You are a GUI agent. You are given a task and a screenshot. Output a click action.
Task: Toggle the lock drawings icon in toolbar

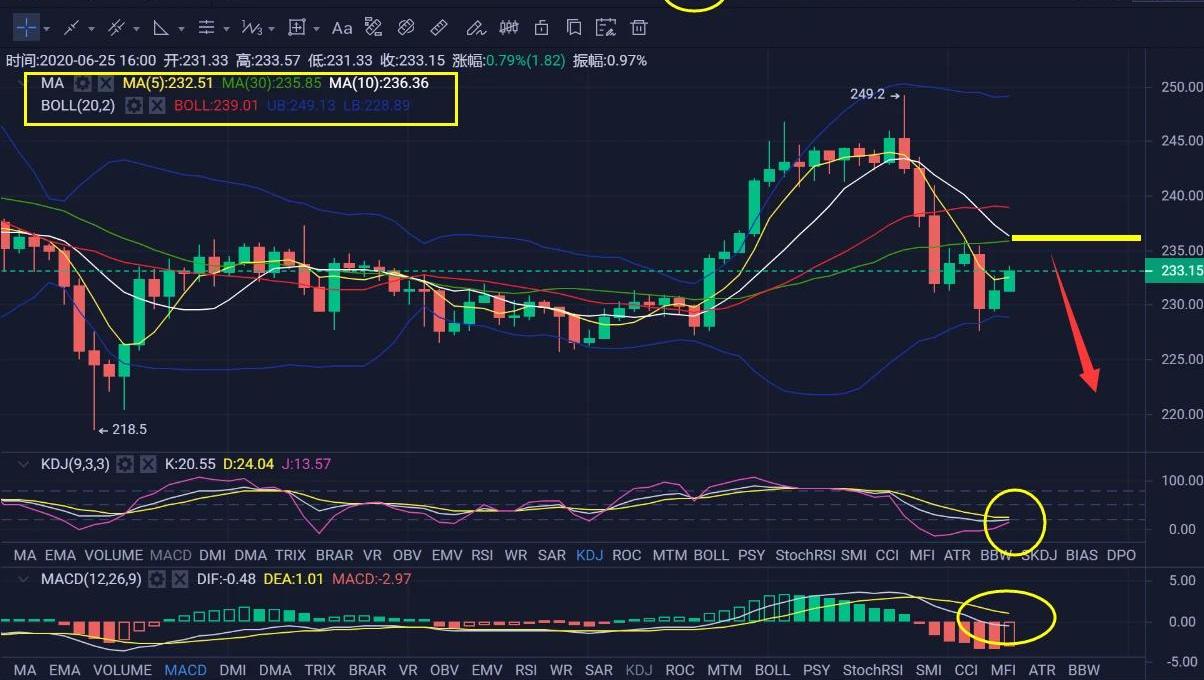(x=541, y=27)
